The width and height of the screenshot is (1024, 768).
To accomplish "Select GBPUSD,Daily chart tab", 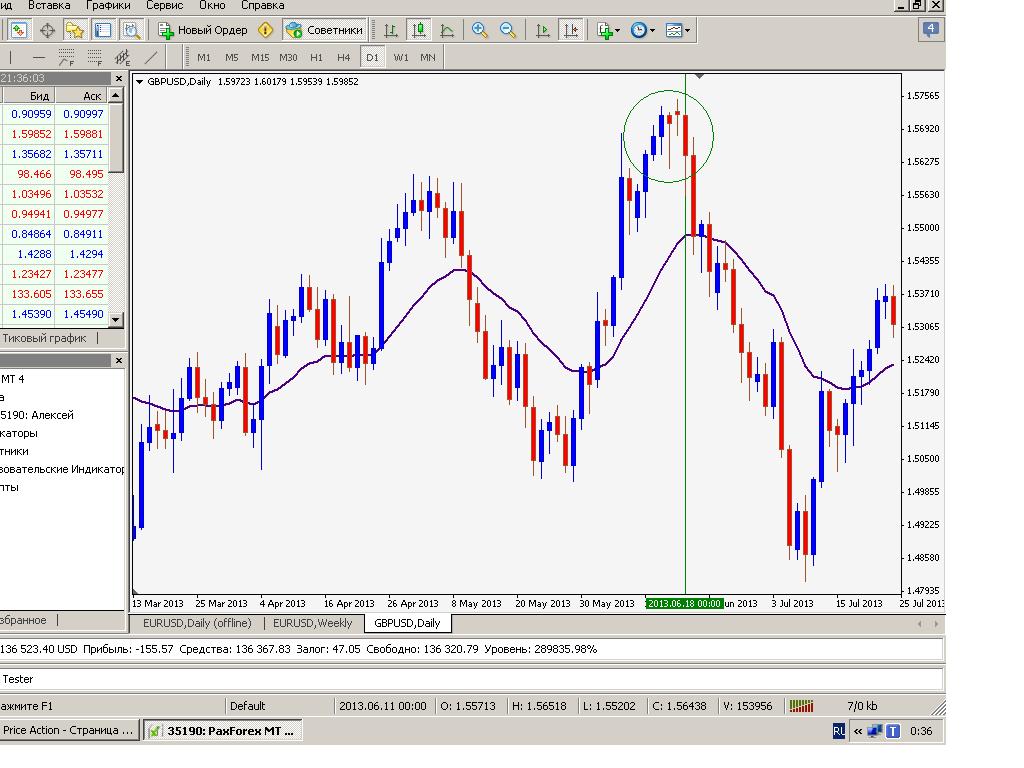I will tap(407, 623).
